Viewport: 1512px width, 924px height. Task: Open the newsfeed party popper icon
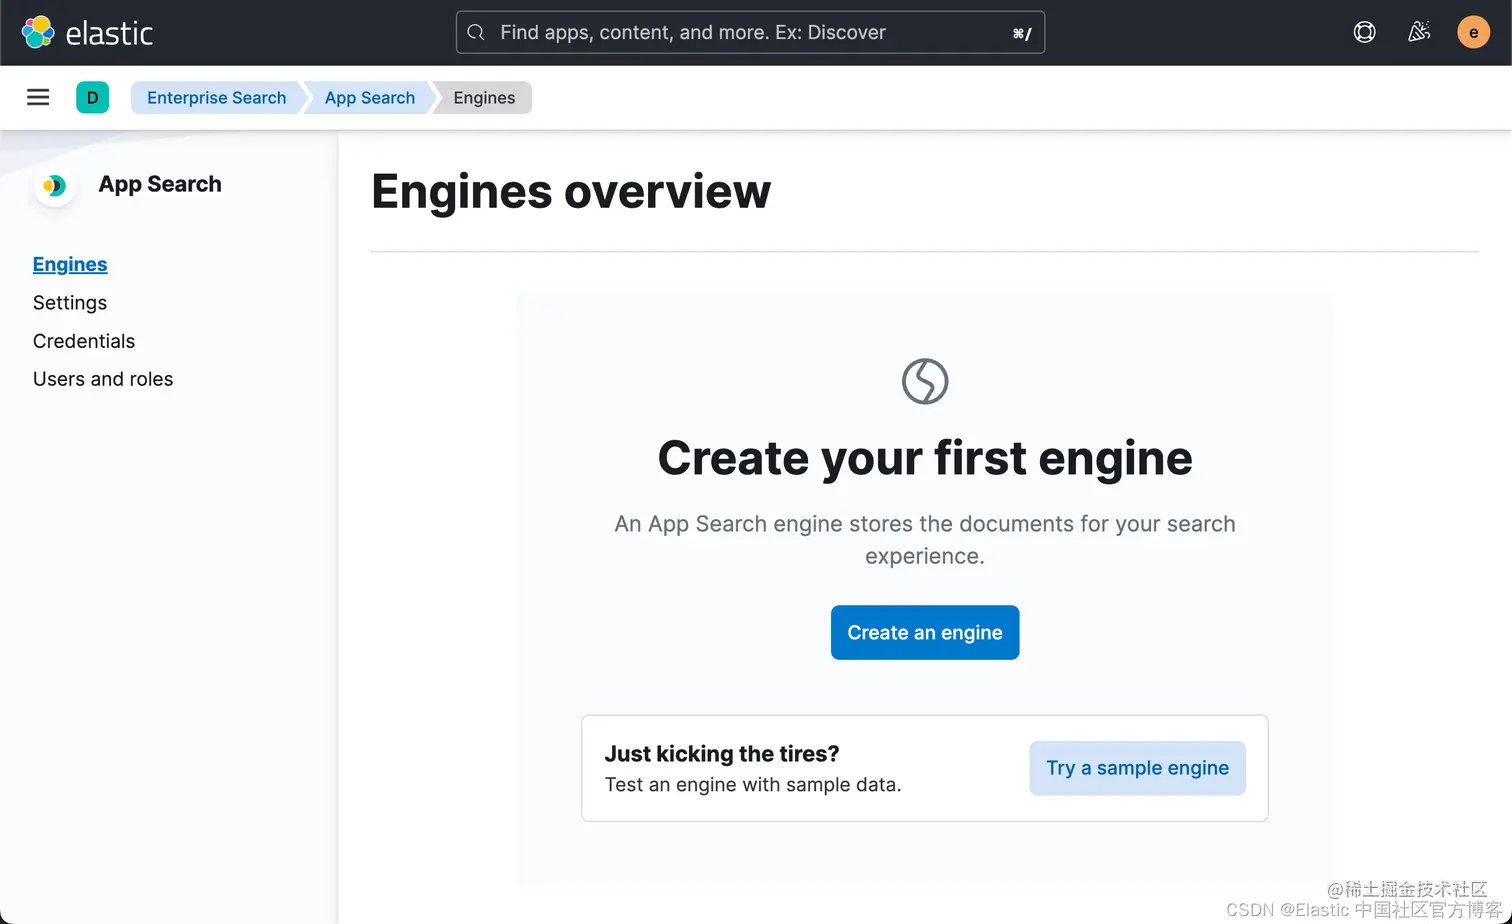(1419, 32)
